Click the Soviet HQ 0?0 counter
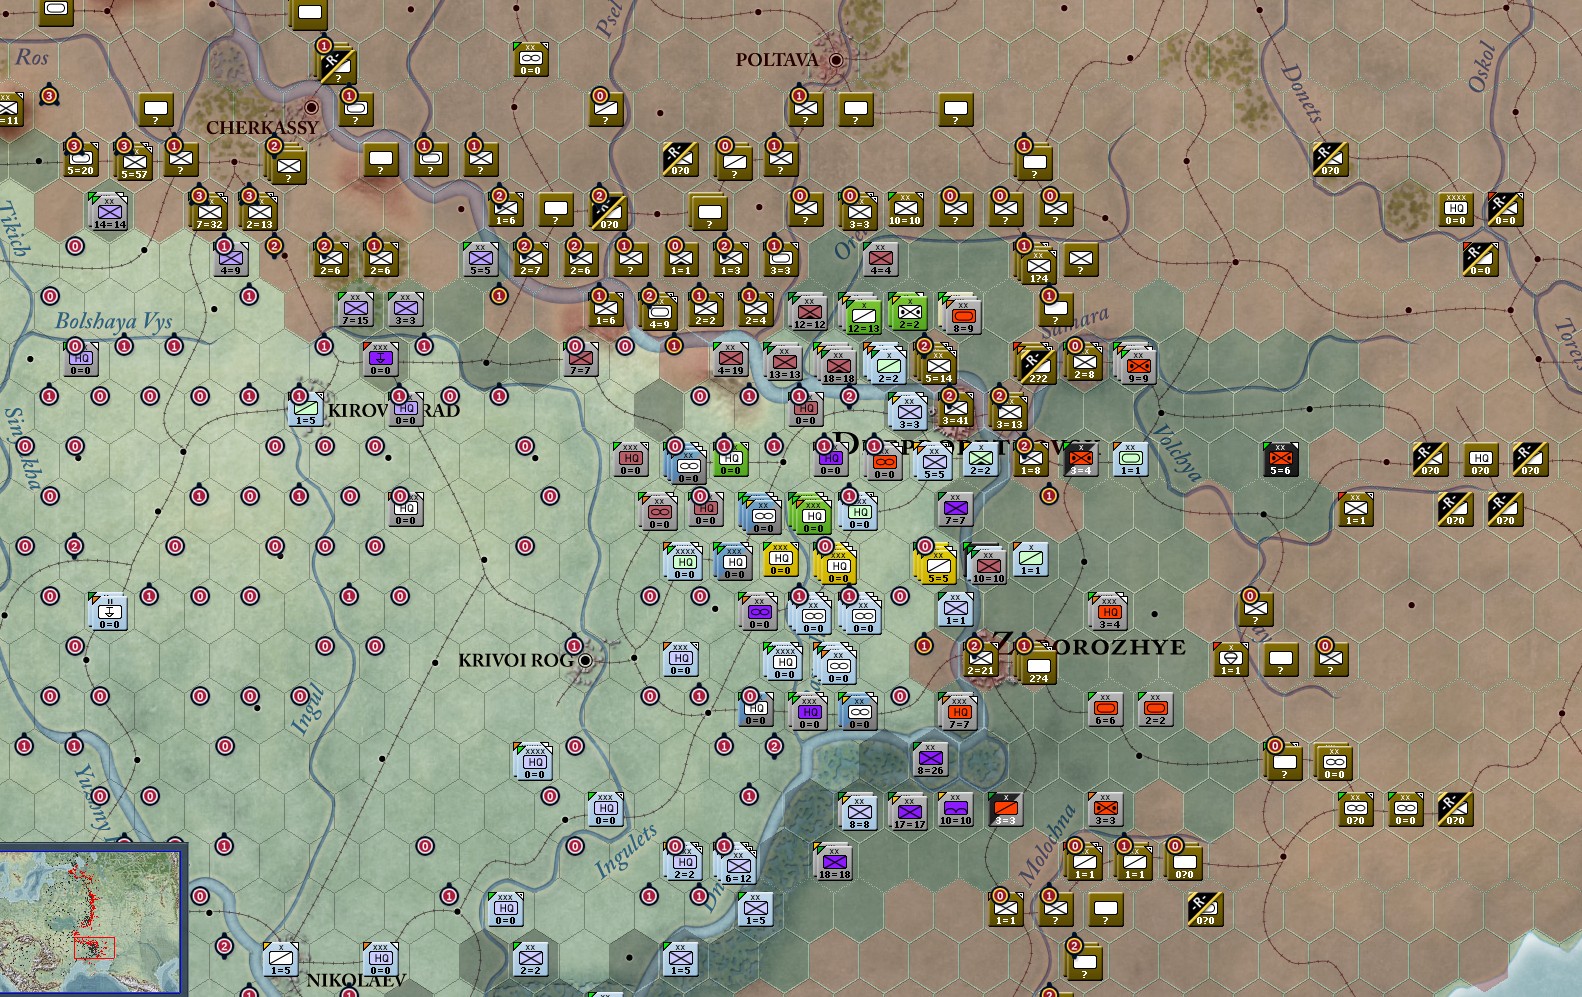The height and width of the screenshot is (997, 1582). pyautogui.click(x=1480, y=459)
